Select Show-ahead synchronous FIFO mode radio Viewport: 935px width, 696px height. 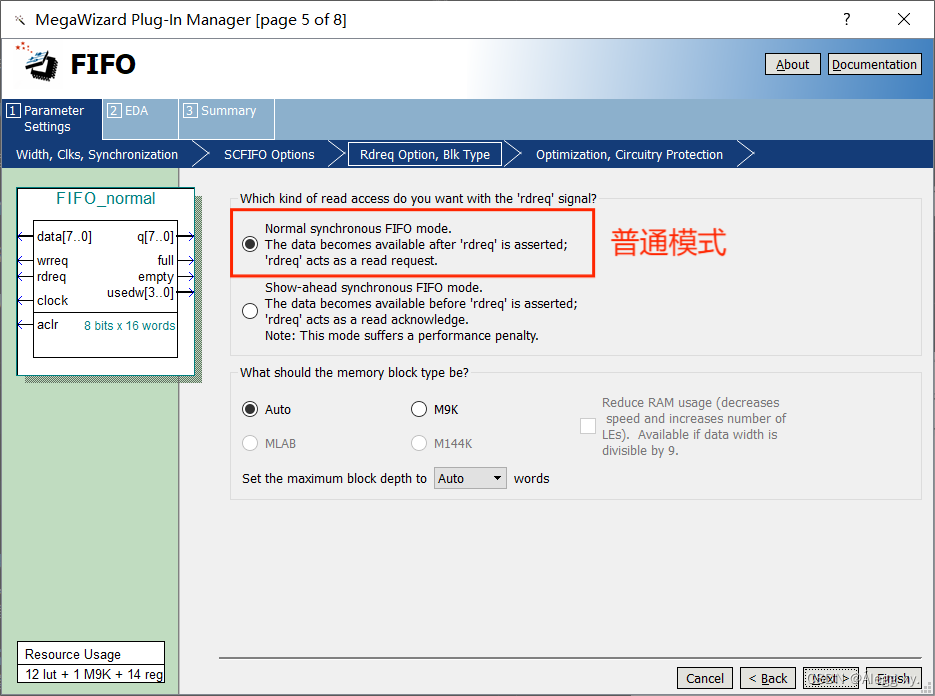click(x=250, y=311)
